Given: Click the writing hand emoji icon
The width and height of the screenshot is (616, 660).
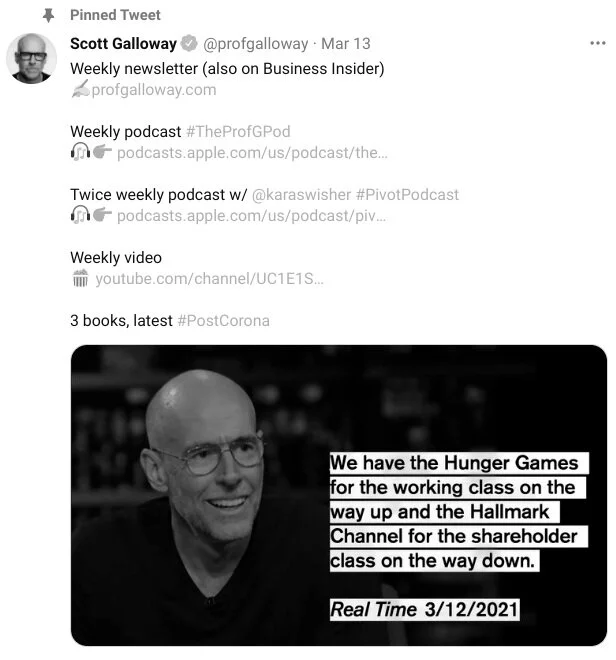Looking at the screenshot, I should pos(80,89).
